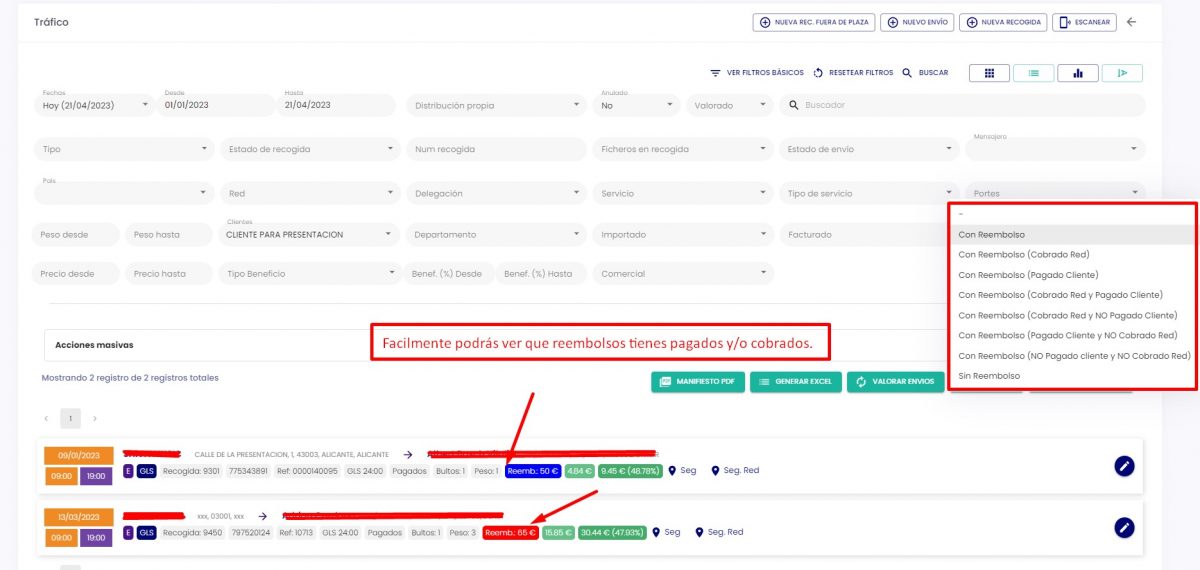
Task: Expand the Estado de envío dropdown
Action: tap(868, 149)
